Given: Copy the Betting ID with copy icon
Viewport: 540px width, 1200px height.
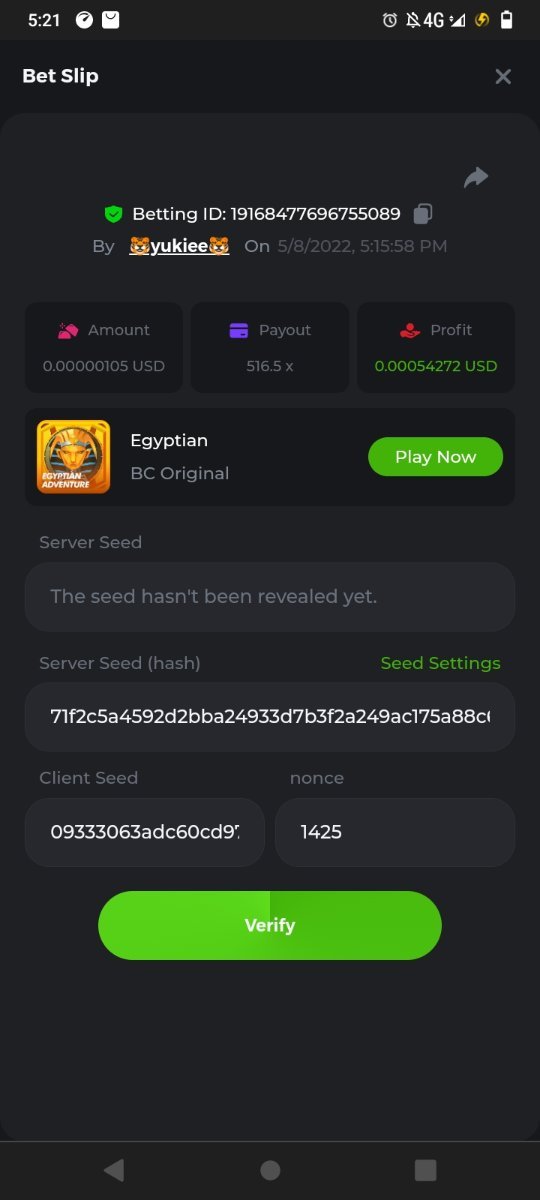Looking at the screenshot, I should 423,214.
